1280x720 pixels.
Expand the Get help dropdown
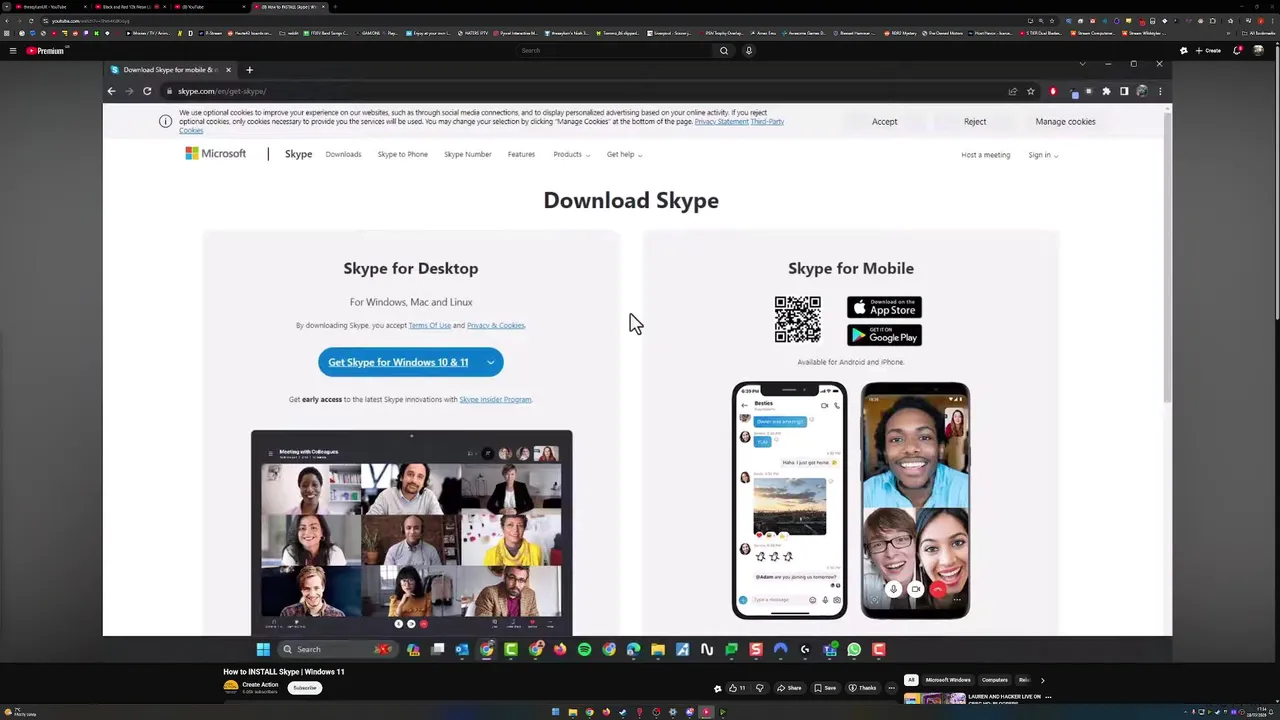click(x=624, y=154)
